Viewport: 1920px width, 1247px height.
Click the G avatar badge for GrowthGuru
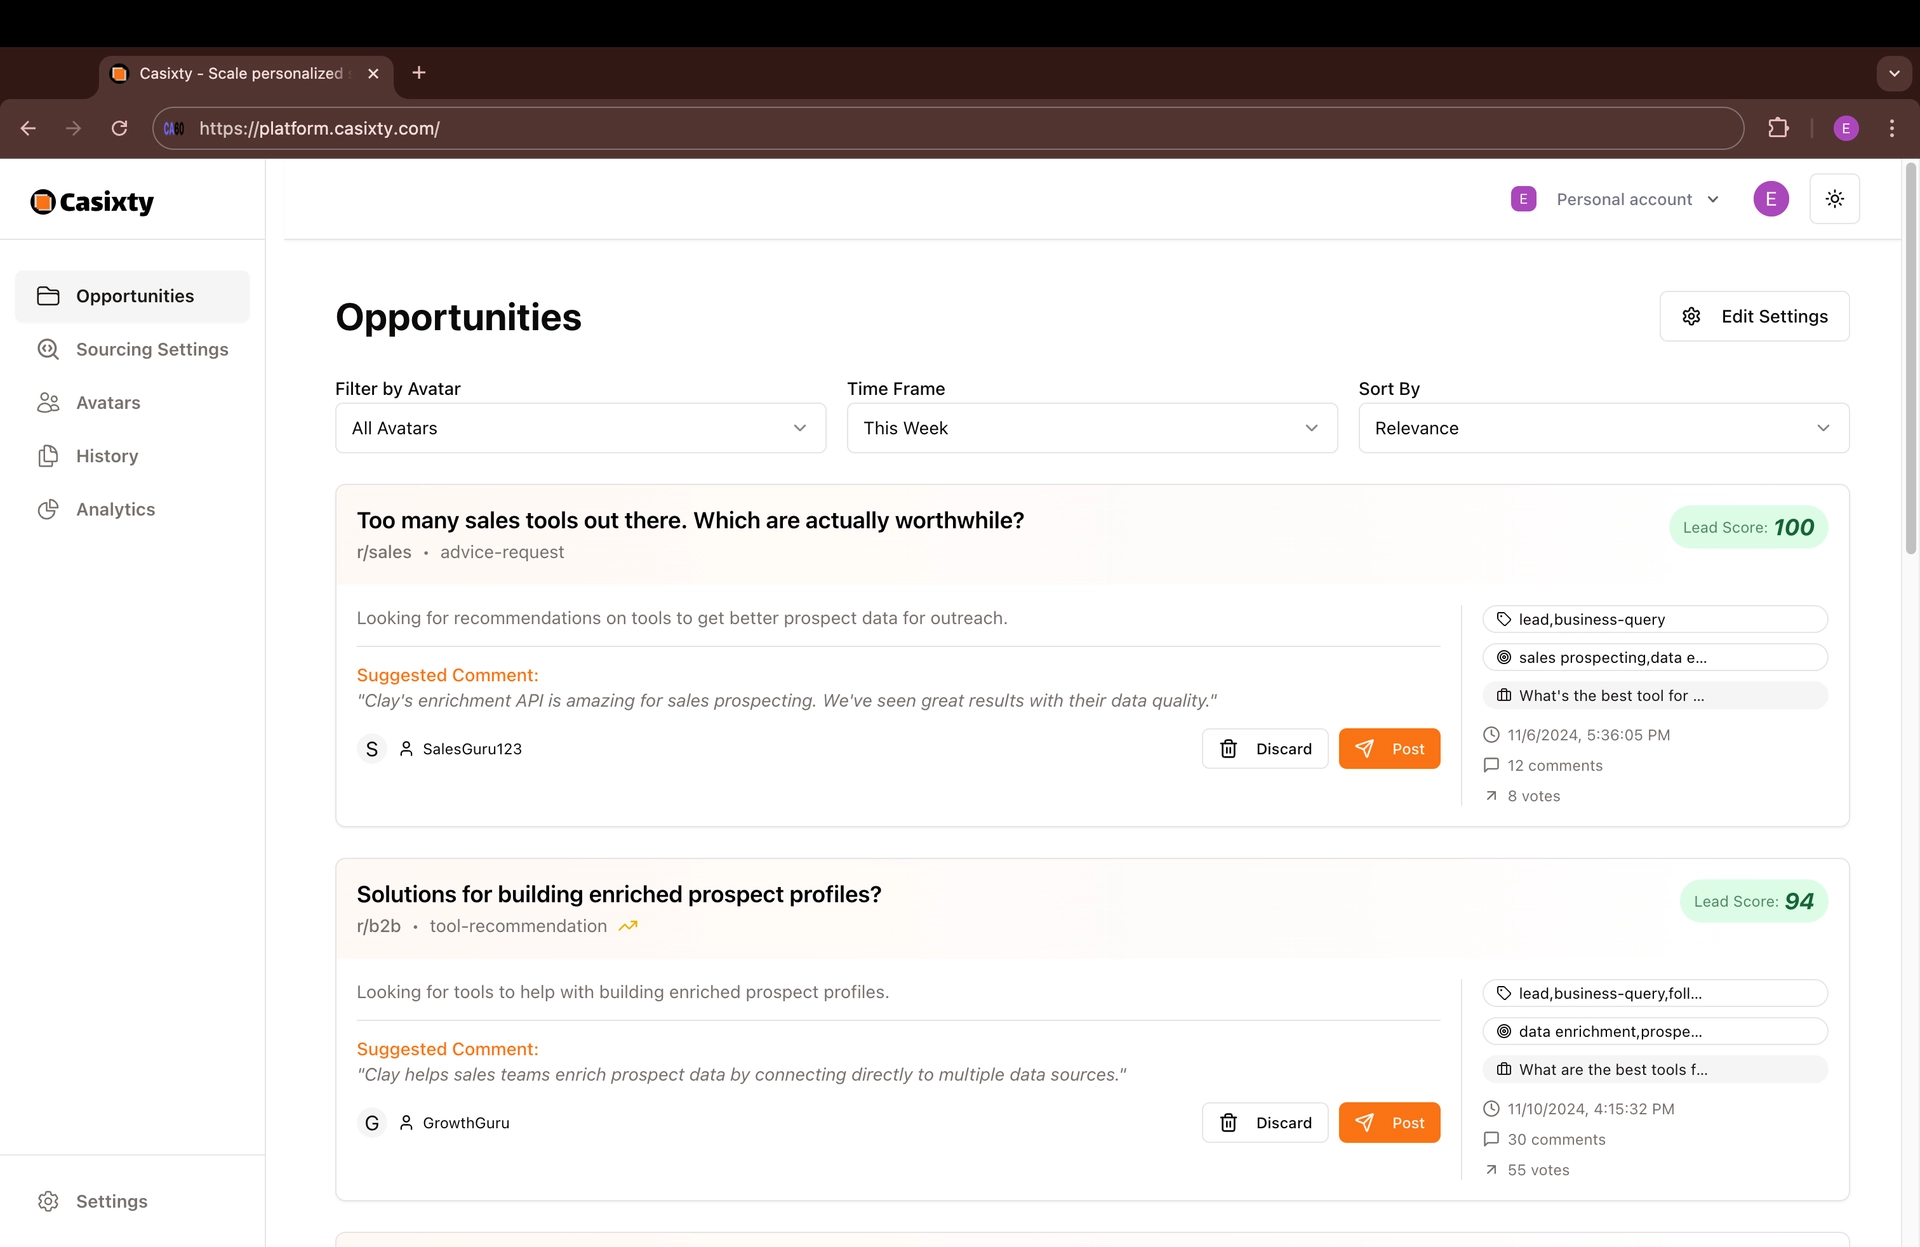coord(372,1123)
